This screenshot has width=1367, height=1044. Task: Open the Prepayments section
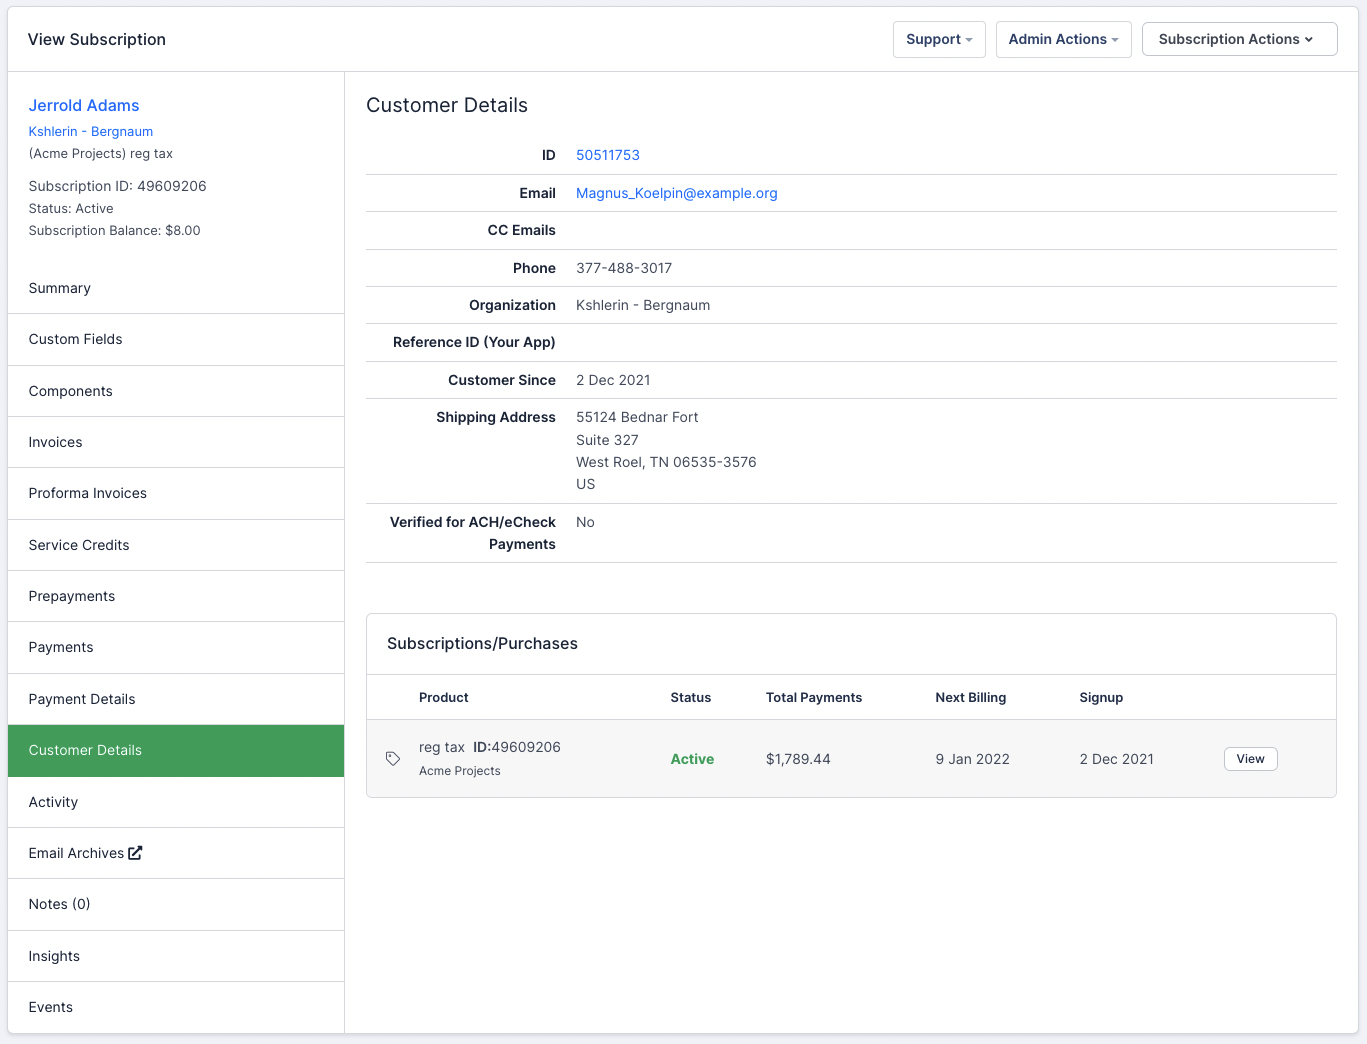[x=72, y=596]
